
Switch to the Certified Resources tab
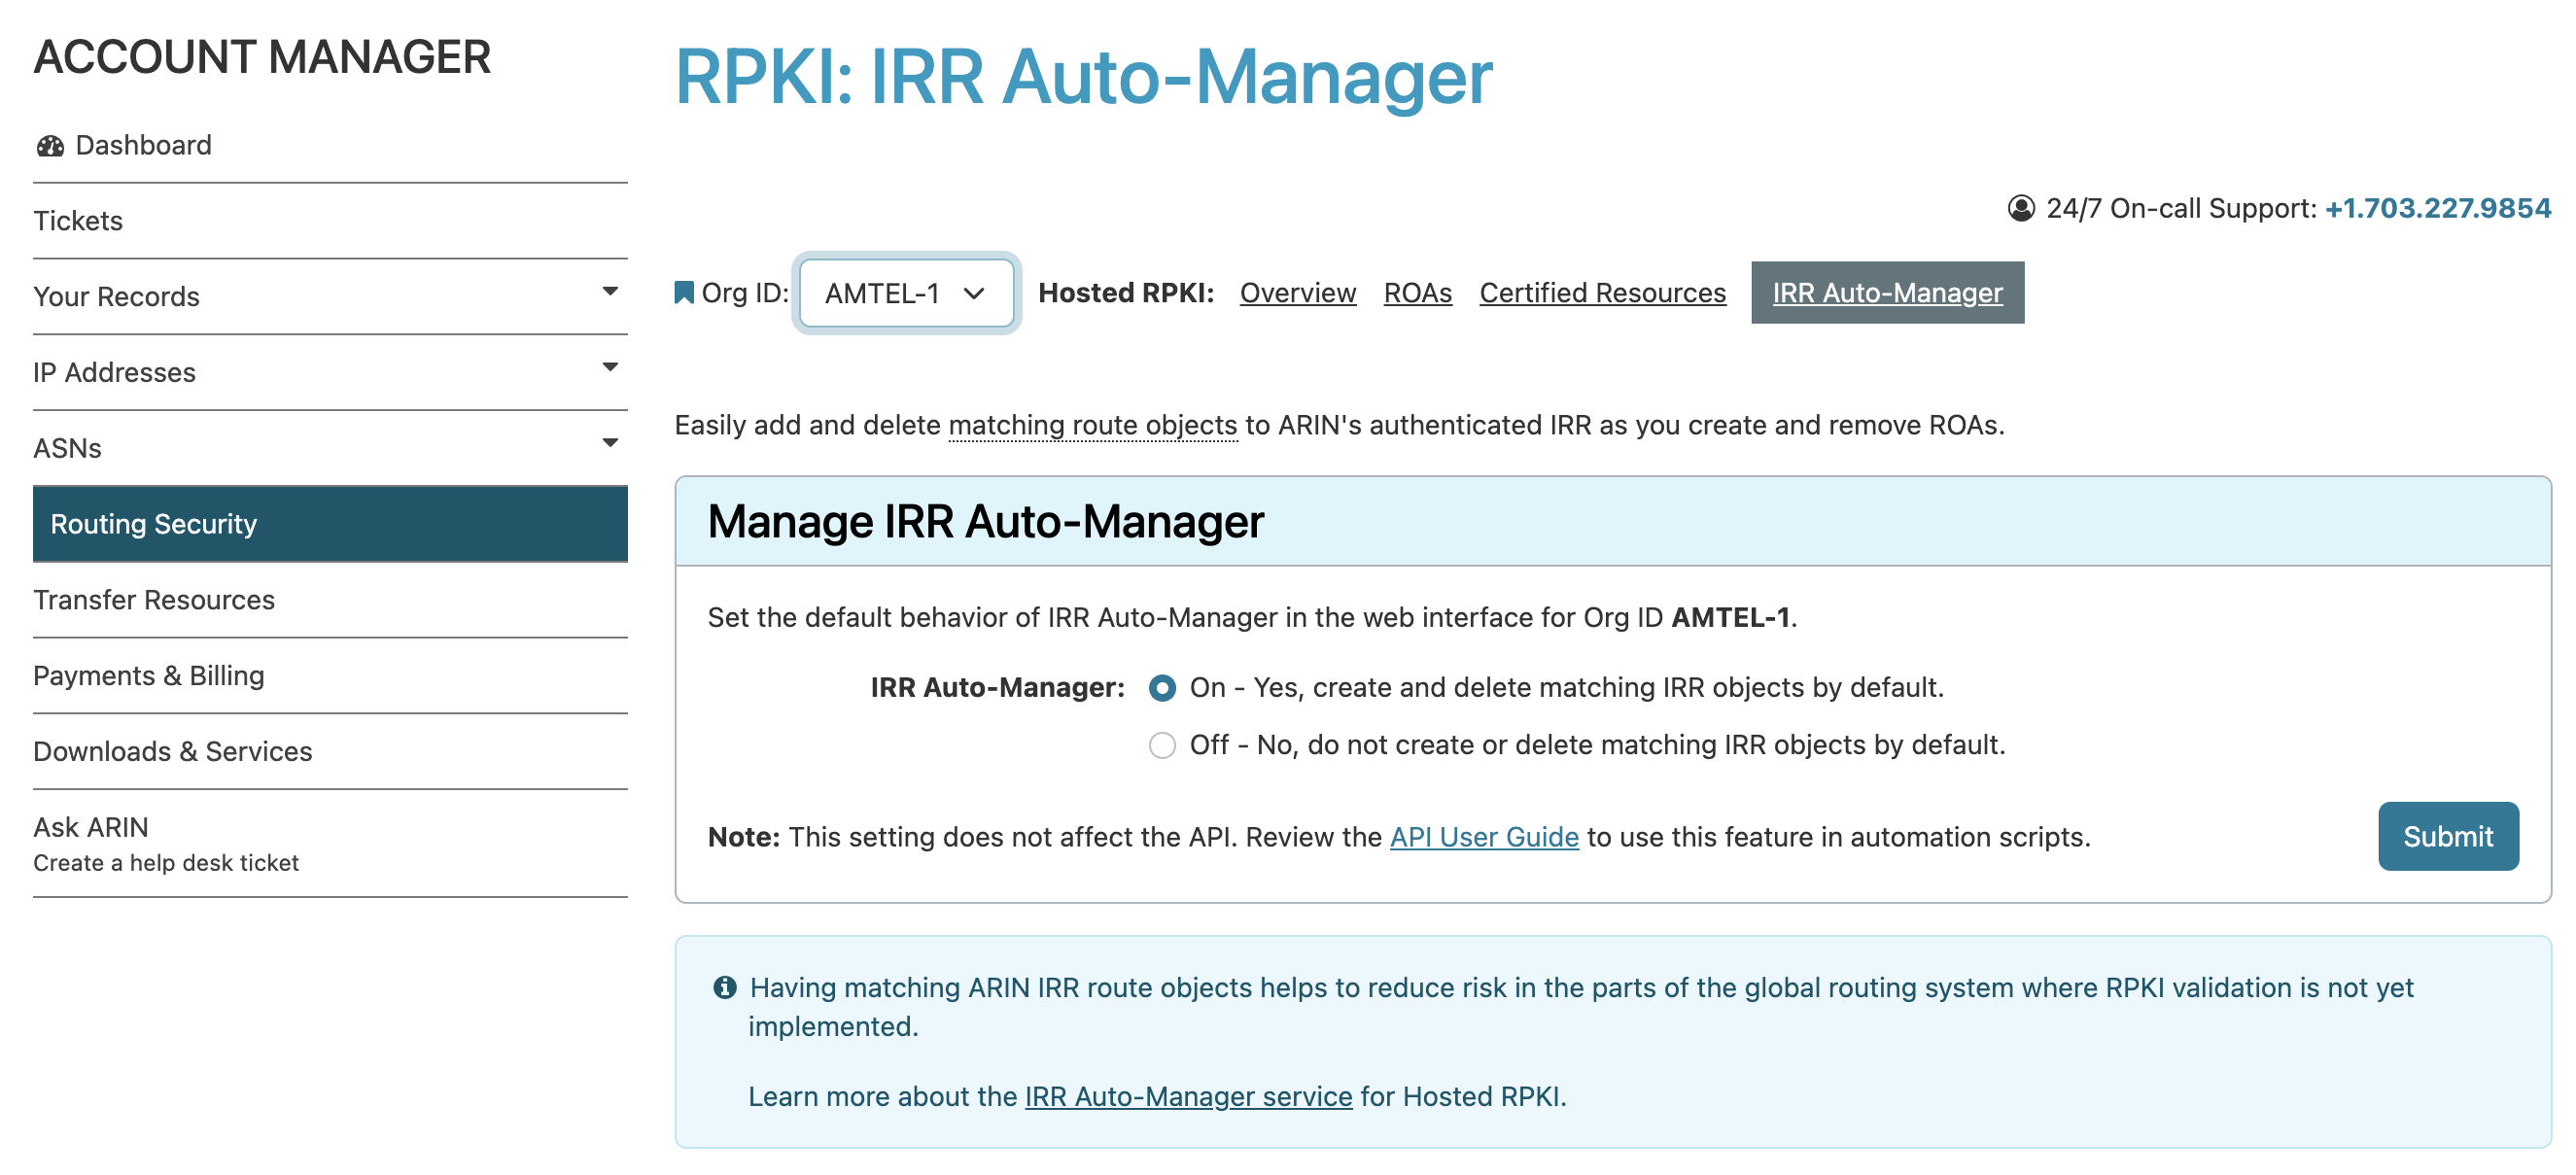tap(1602, 293)
